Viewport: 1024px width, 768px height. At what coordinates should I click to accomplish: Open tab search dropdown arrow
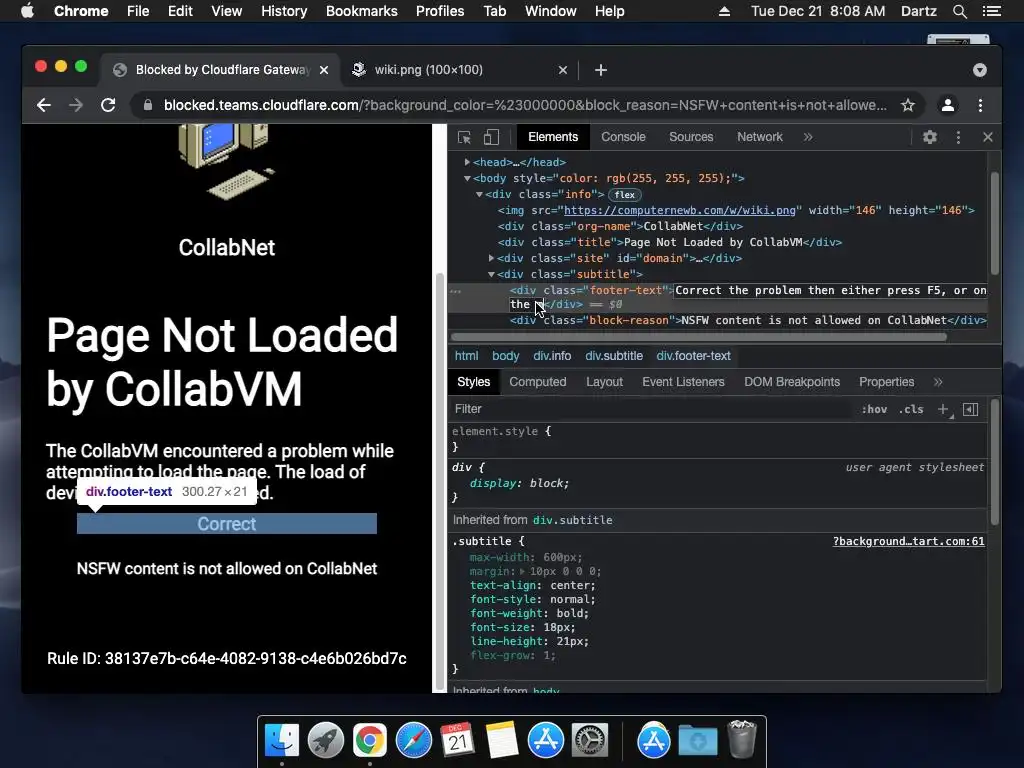click(x=980, y=70)
